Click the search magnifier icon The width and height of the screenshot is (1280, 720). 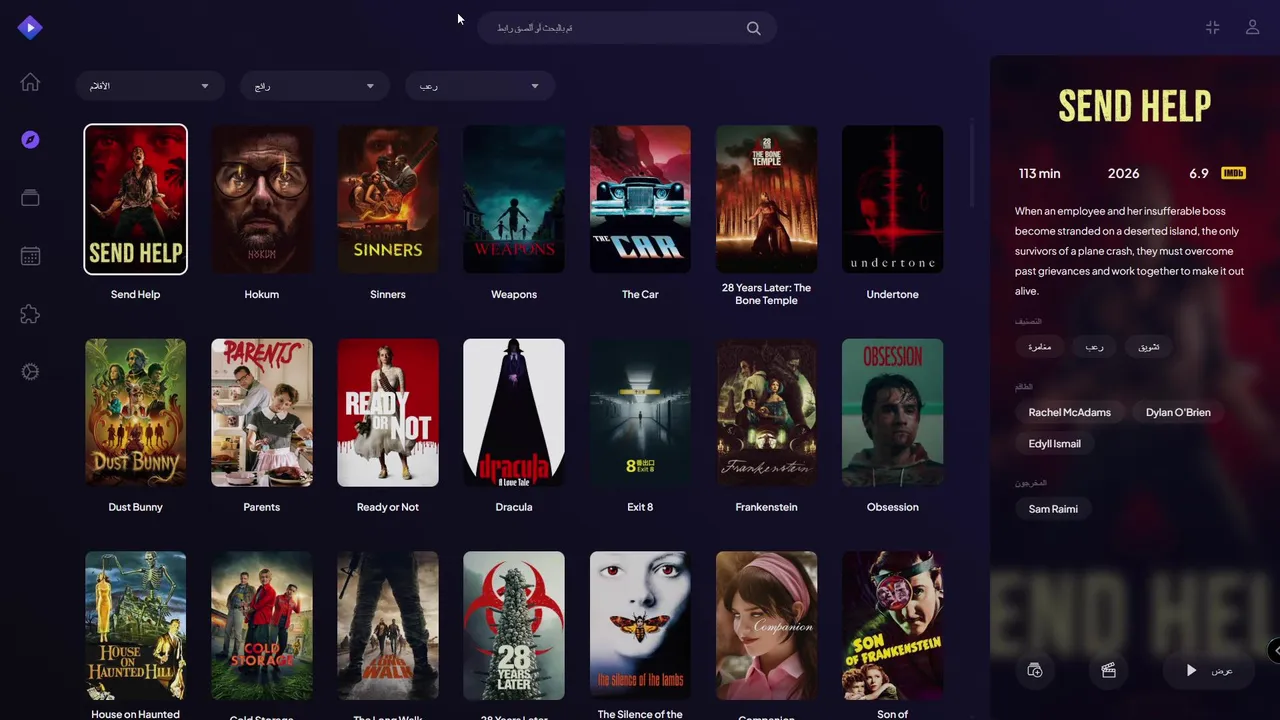[x=754, y=28]
